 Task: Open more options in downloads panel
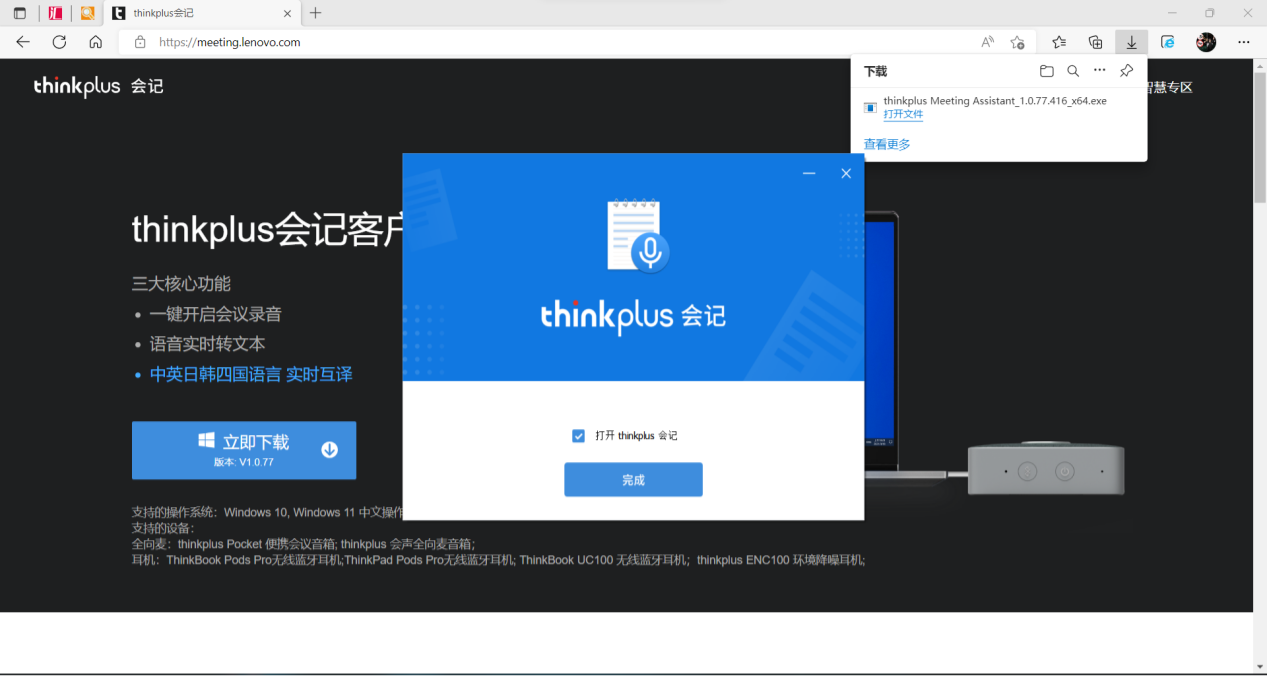(1100, 71)
